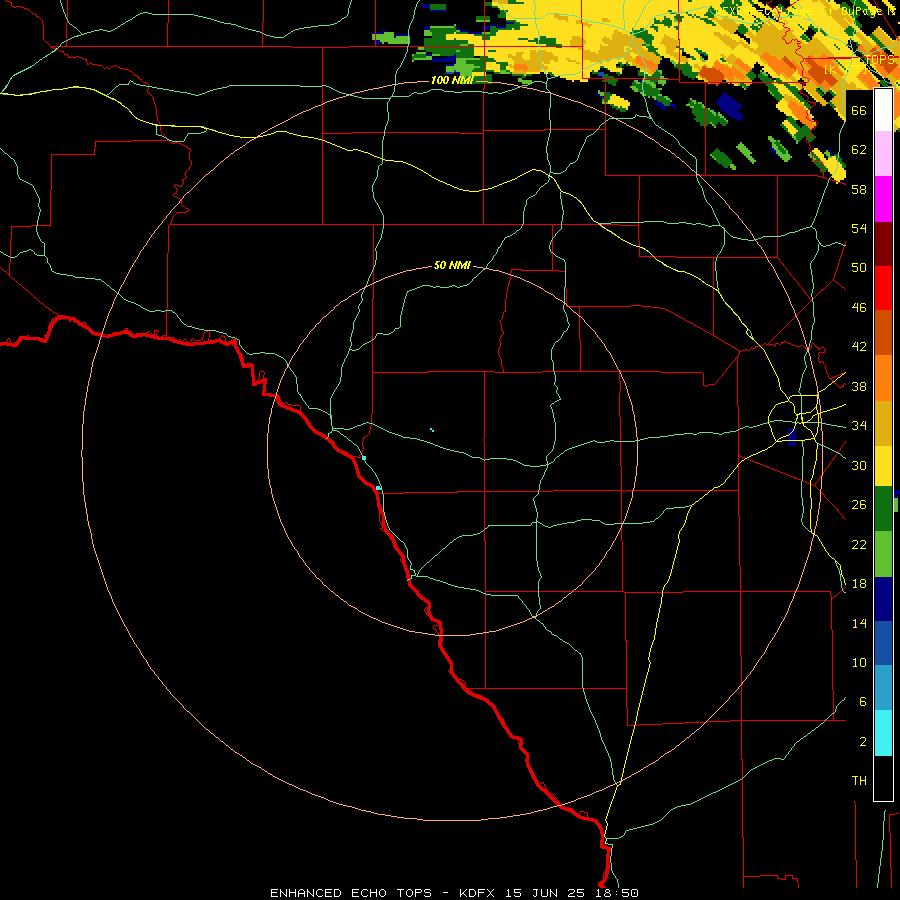This screenshot has height=900, width=900.
Task: Click the legend TH threshold label
Action: [x=859, y=781]
